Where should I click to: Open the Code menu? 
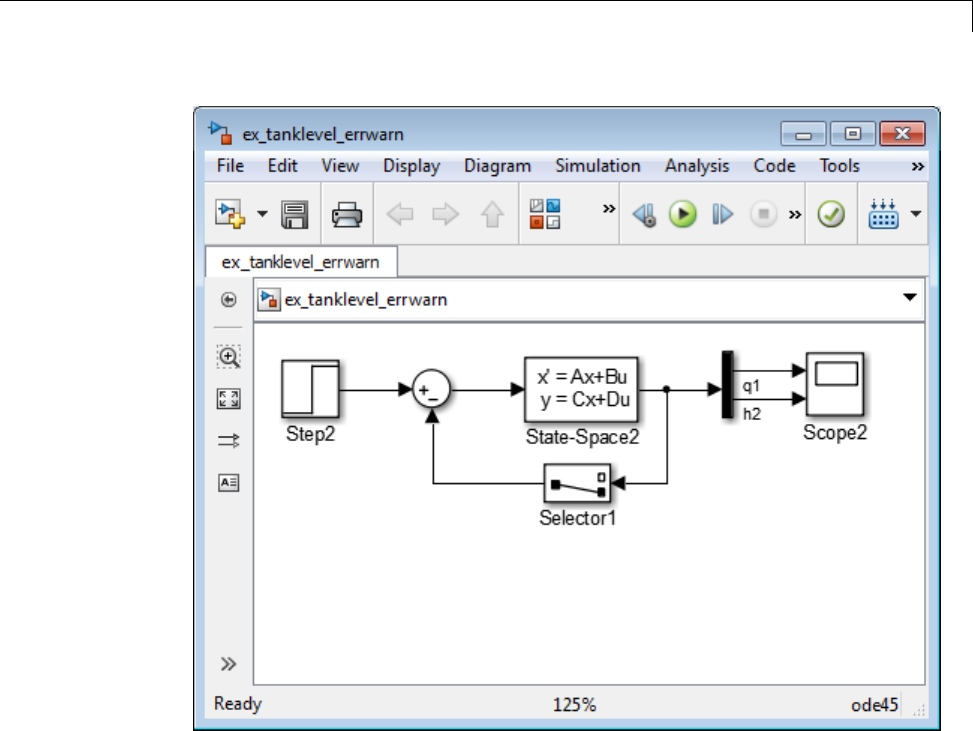[x=774, y=166]
